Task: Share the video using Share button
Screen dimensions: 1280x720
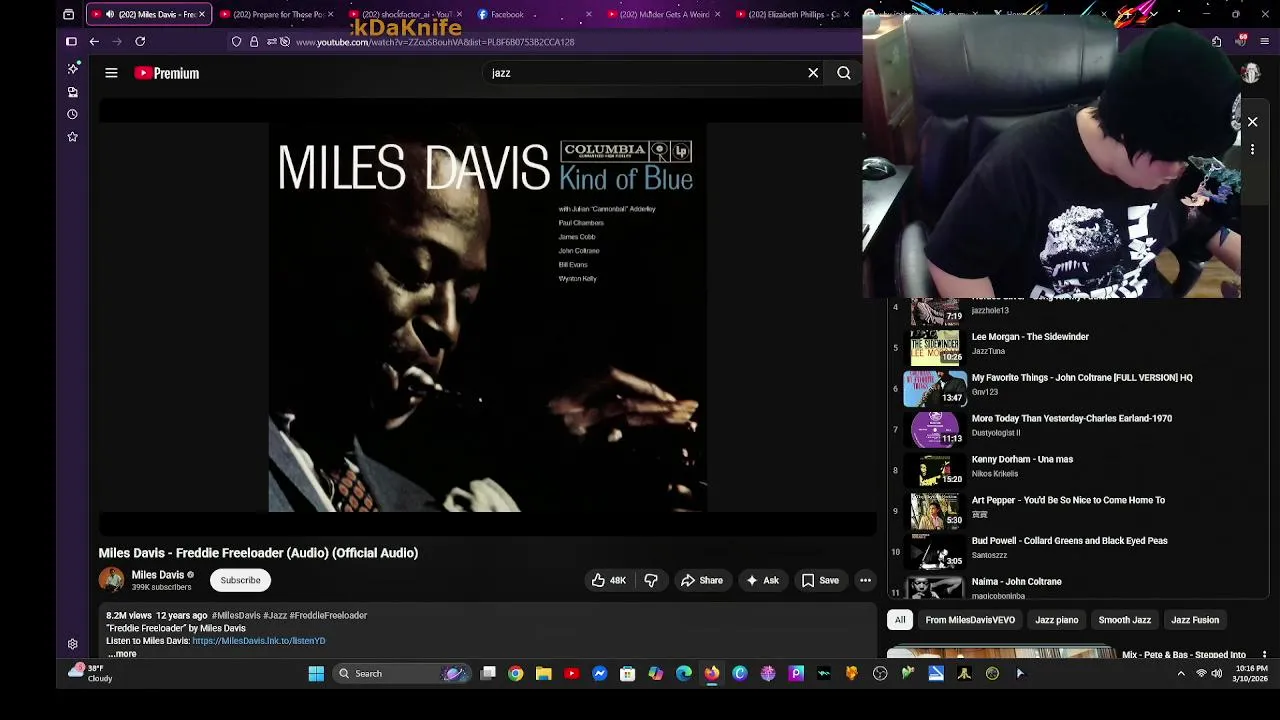Action: [x=701, y=580]
